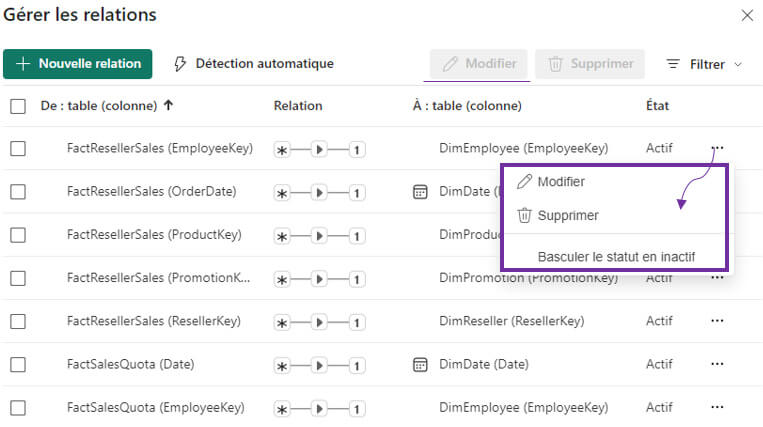
Task: Open more options for FactSalesQuota (EmployeeKey) row
Action: pyautogui.click(x=717, y=407)
